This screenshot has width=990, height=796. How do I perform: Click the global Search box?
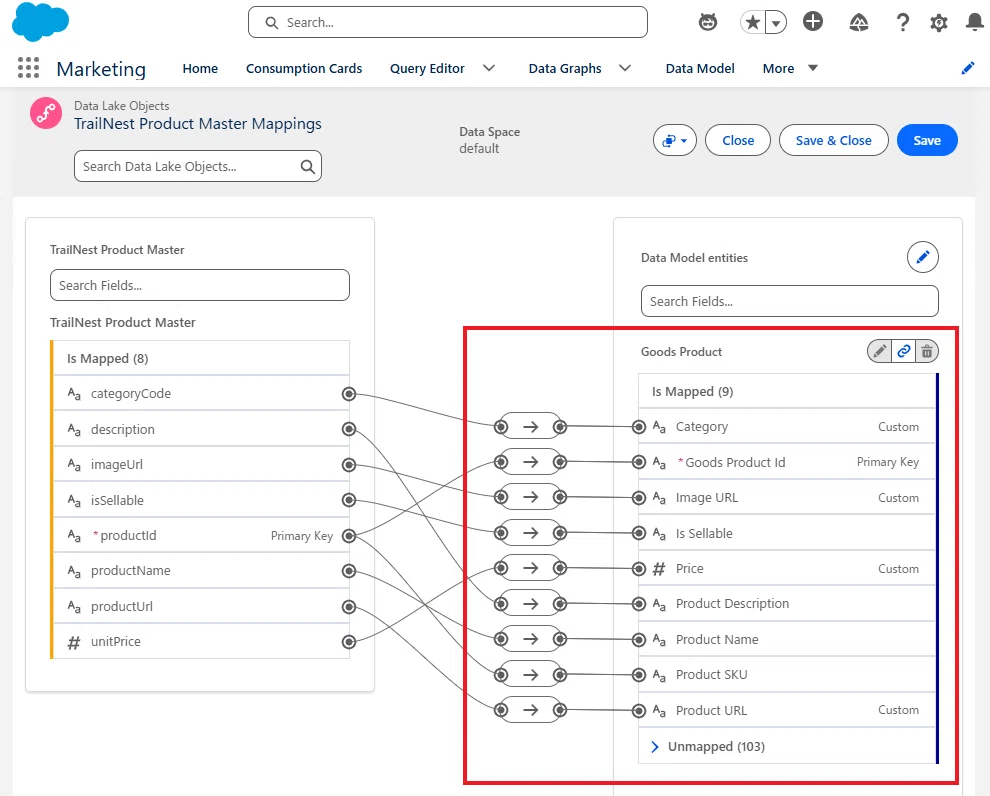[x=448, y=23]
